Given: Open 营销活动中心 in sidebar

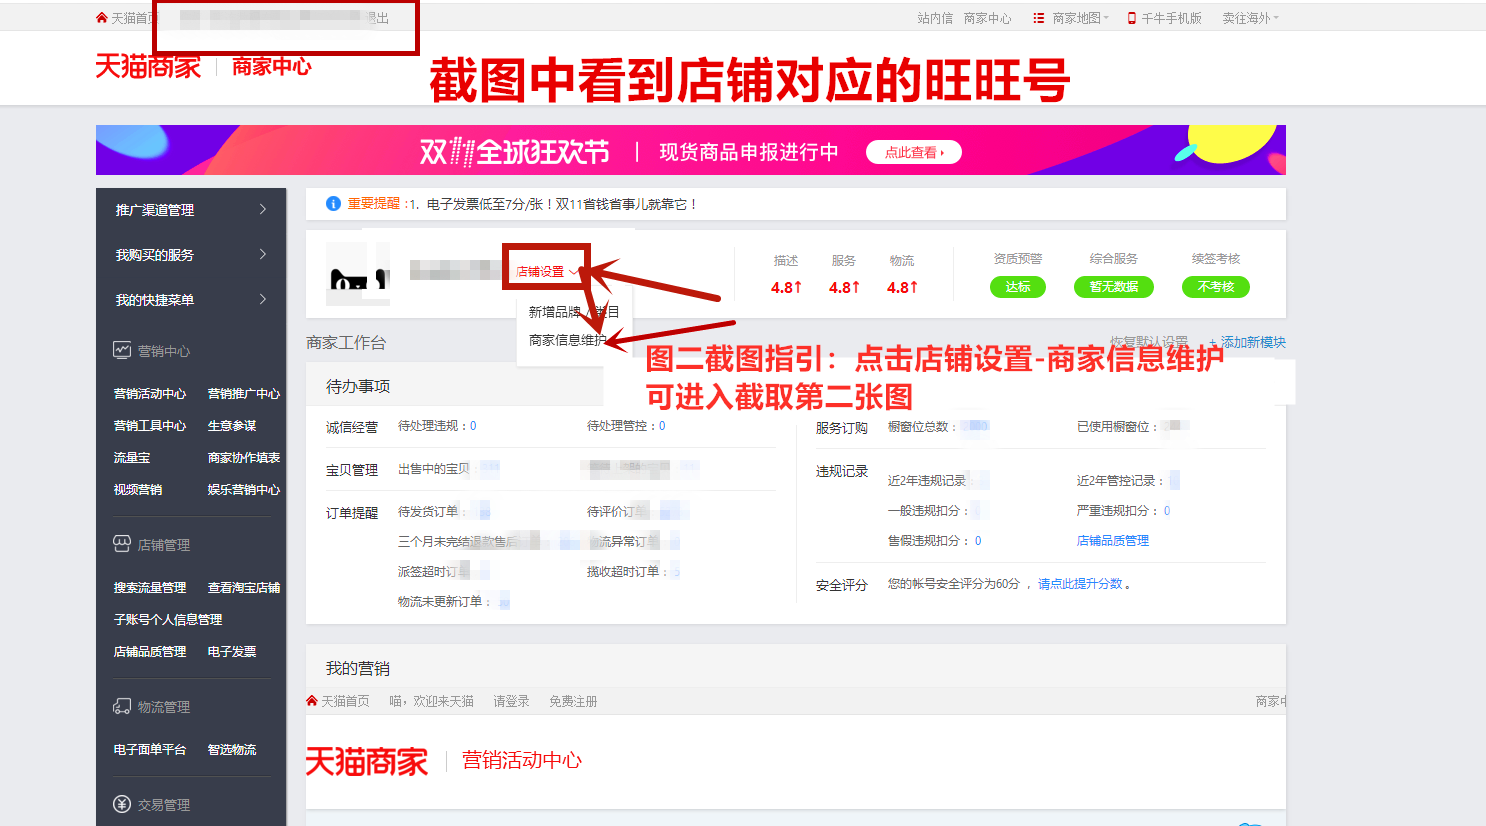Looking at the screenshot, I should tap(150, 394).
